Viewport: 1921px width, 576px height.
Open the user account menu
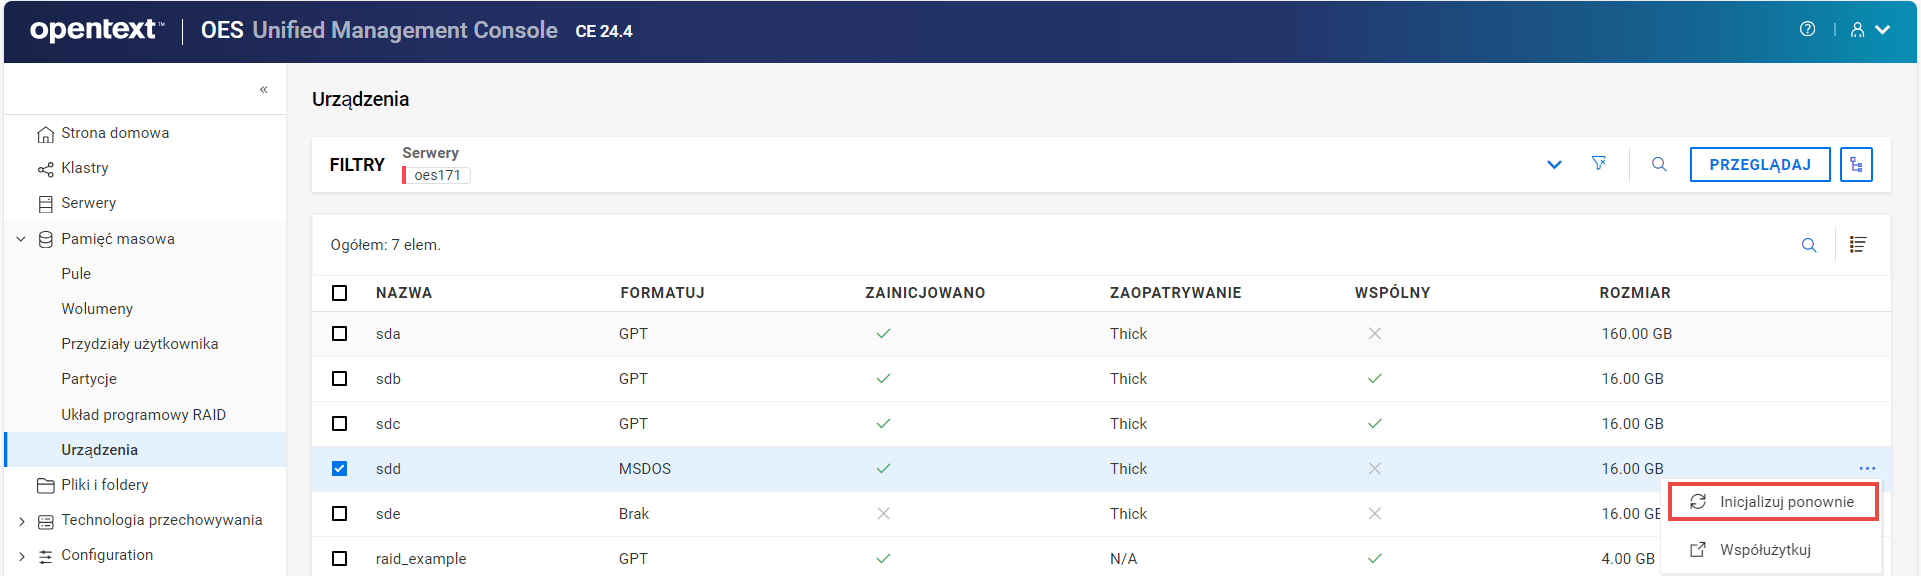point(1868,30)
